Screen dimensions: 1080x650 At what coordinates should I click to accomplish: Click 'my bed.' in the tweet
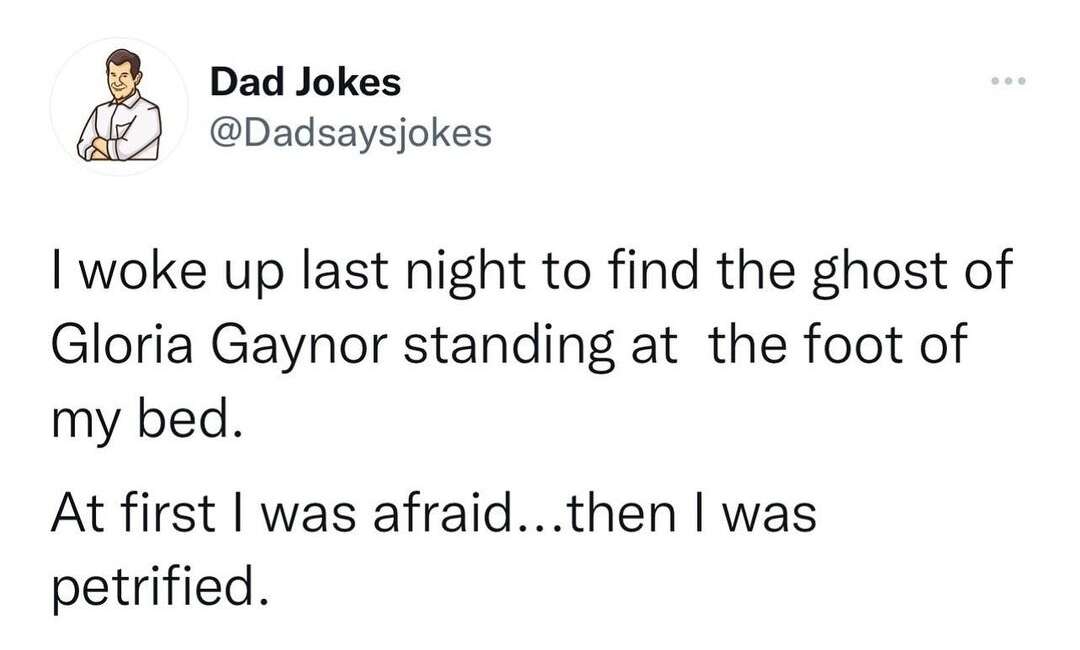point(146,421)
